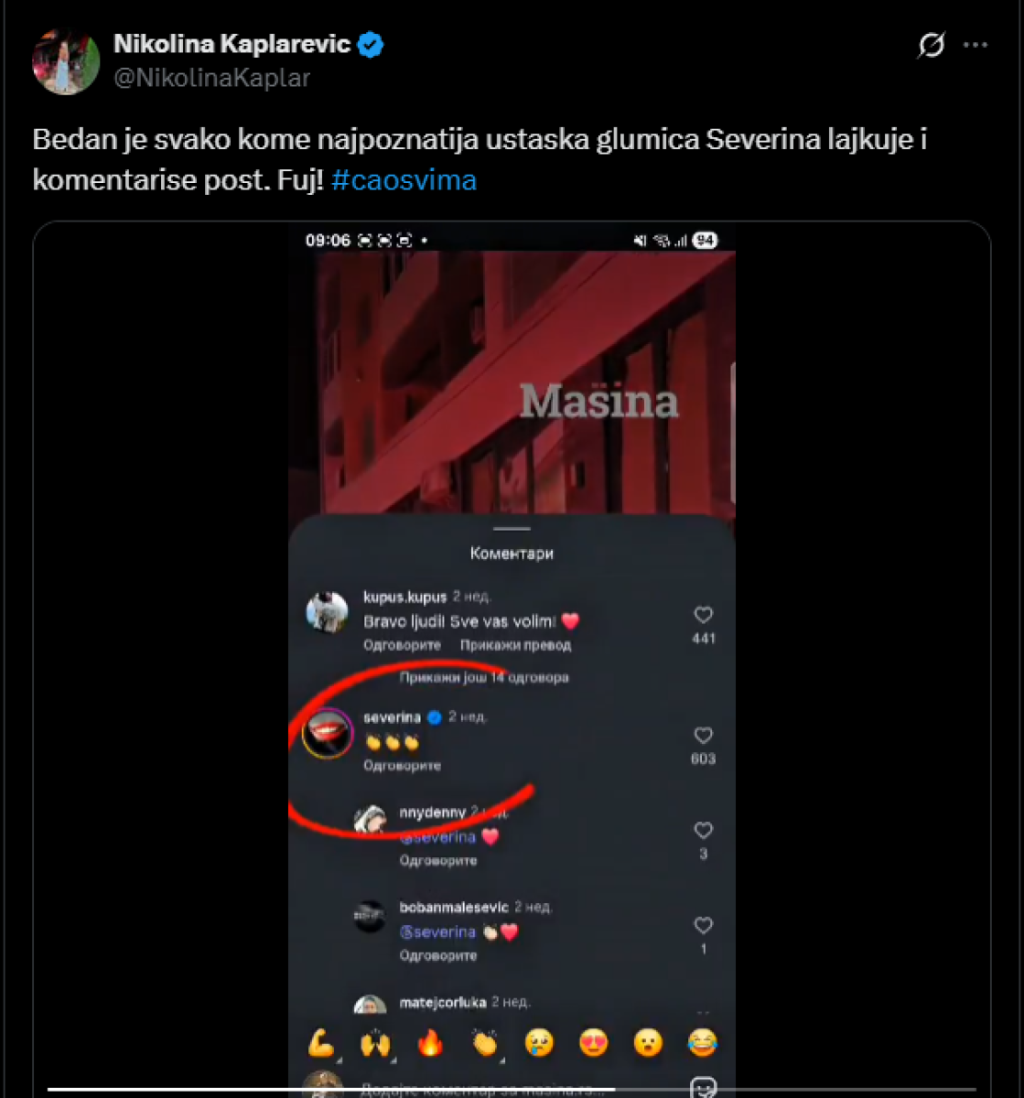Select the fire emoji reaction
Image resolution: width=1024 pixels, height=1098 pixels.
[x=430, y=1043]
